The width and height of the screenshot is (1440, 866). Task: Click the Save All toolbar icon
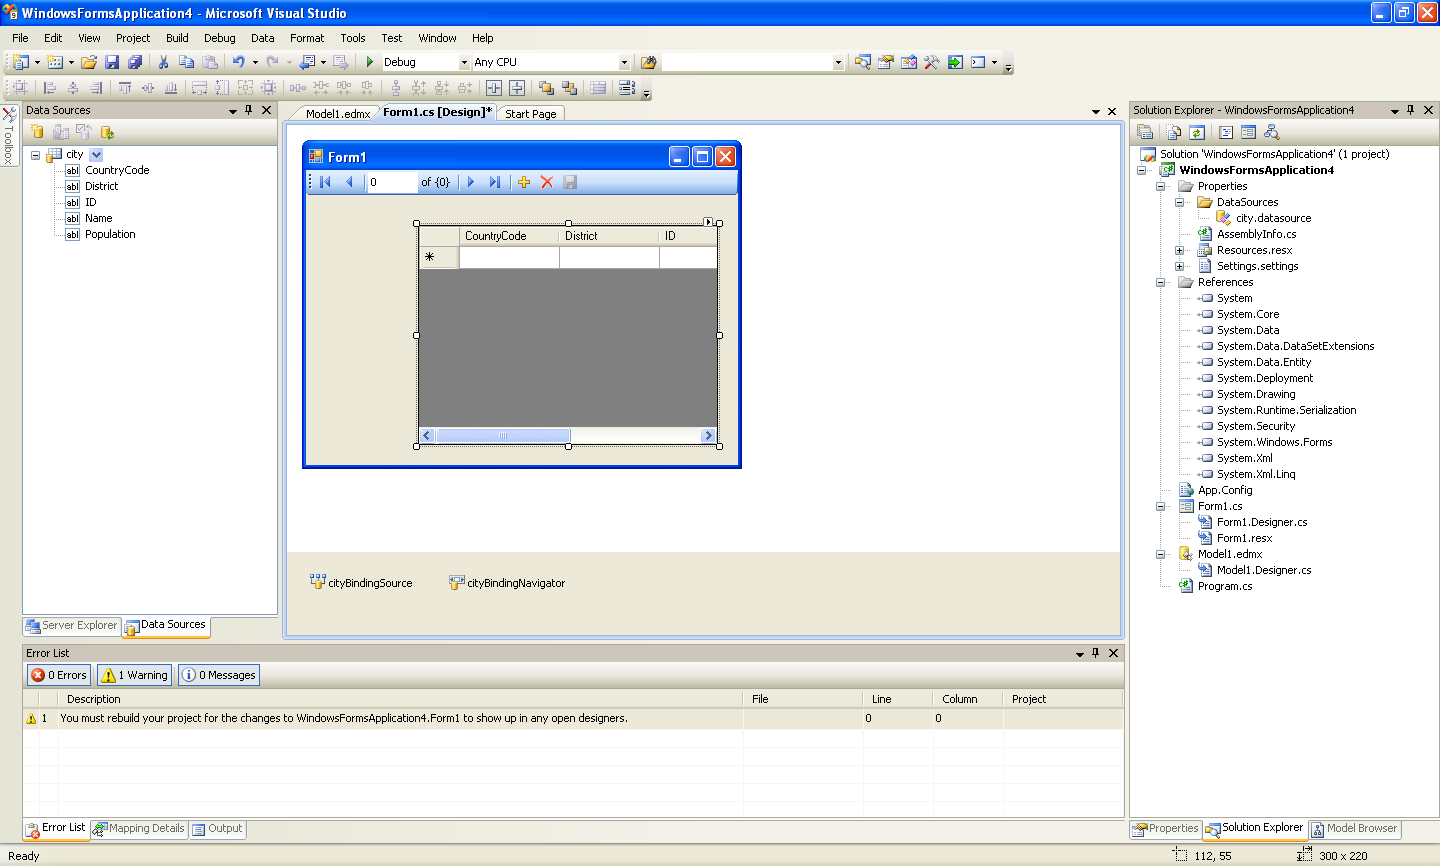pyautogui.click(x=134, y=62)
